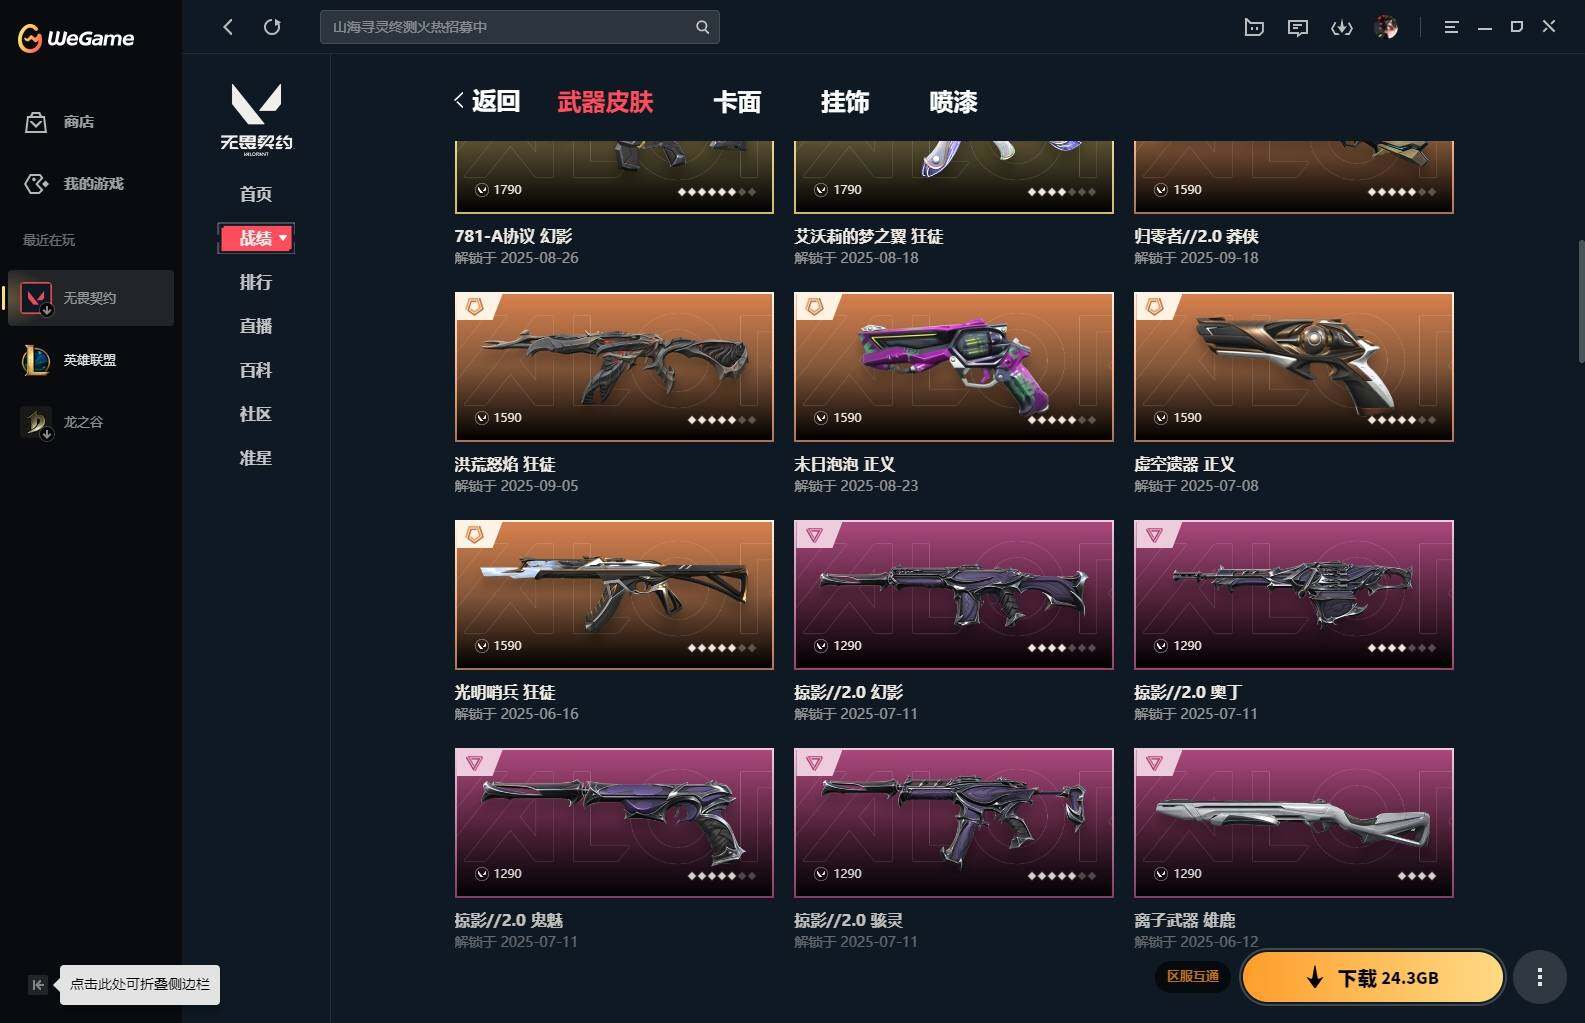Click the 返回 back link
The height and width of the screenshot is (1023, 1585).
coord(487,101)
